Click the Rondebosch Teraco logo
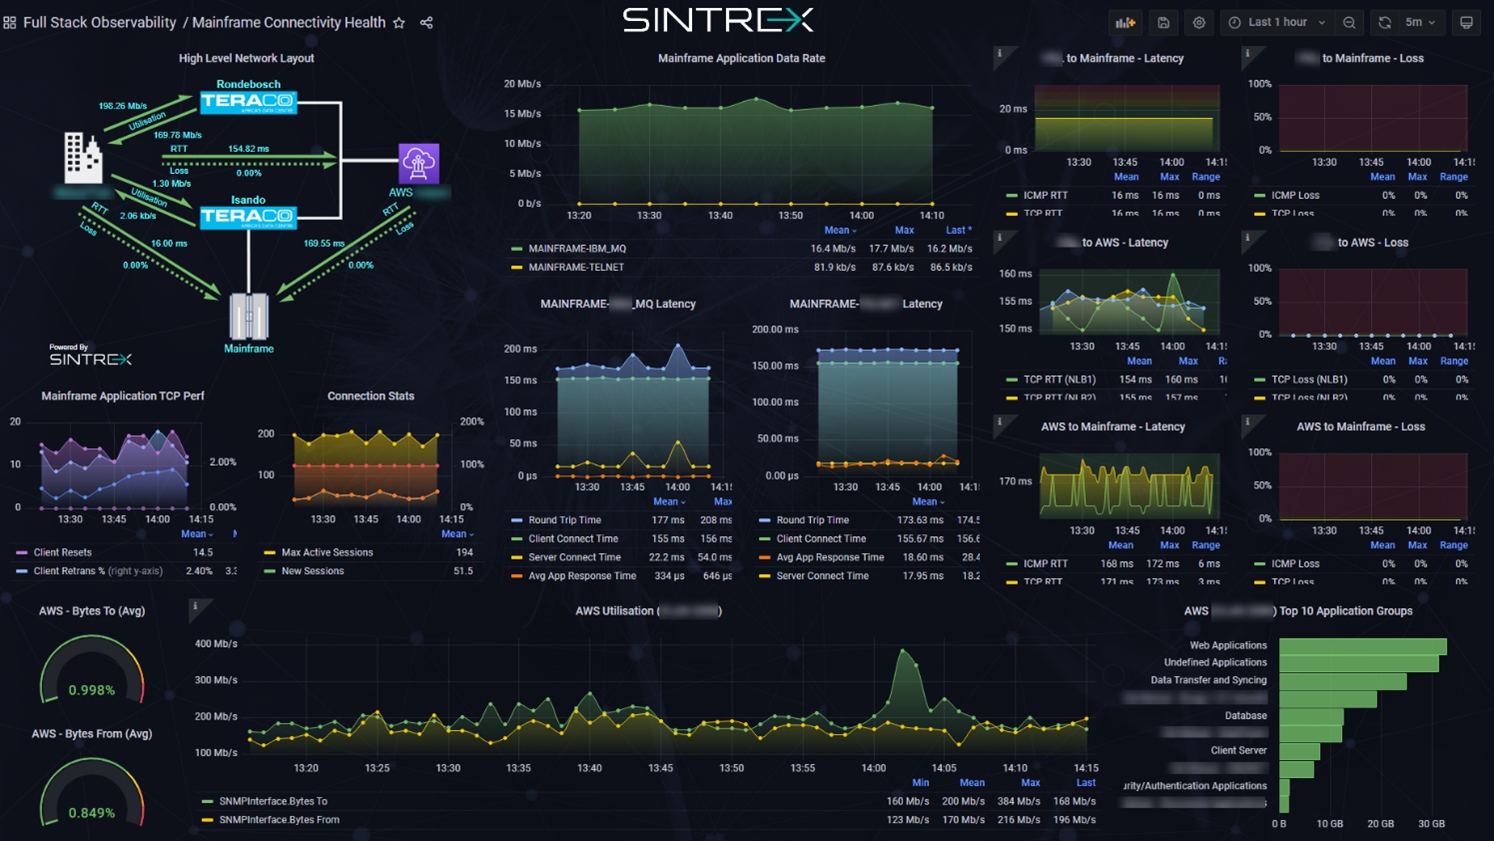The image size is (1494, 841). tap(248, 102)
